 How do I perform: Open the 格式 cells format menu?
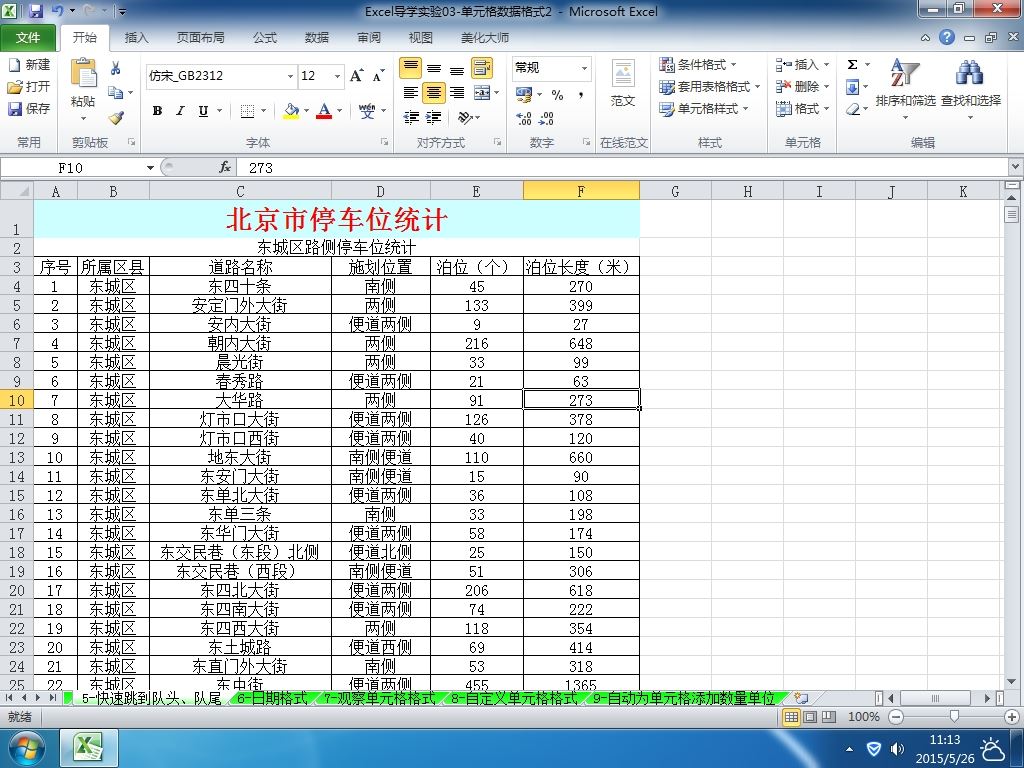[x=803, y=109]
